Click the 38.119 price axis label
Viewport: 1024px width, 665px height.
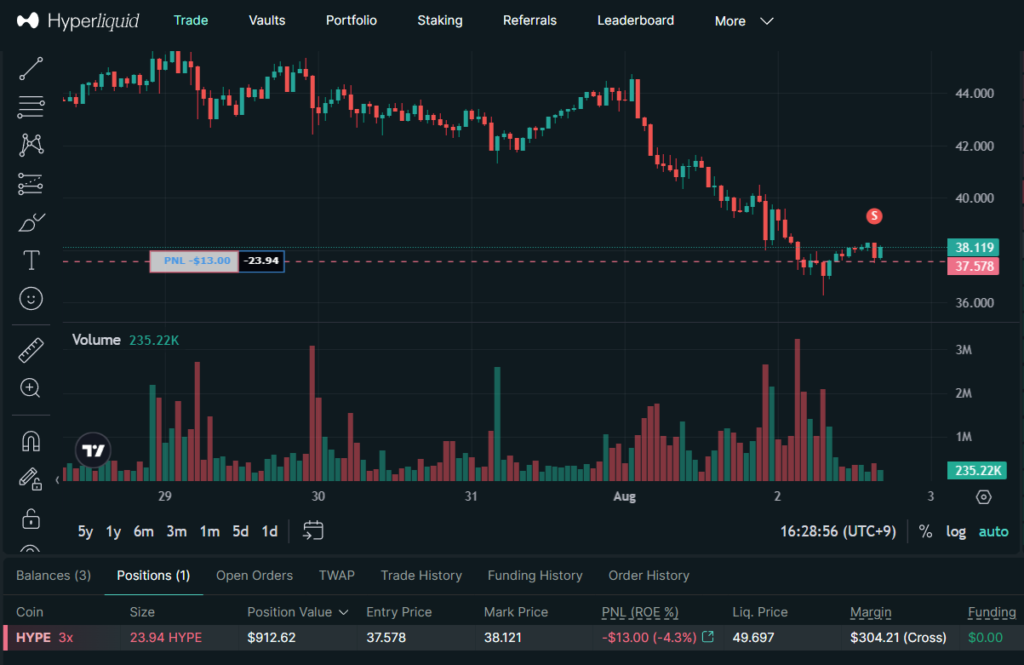(x=973, y=248)
